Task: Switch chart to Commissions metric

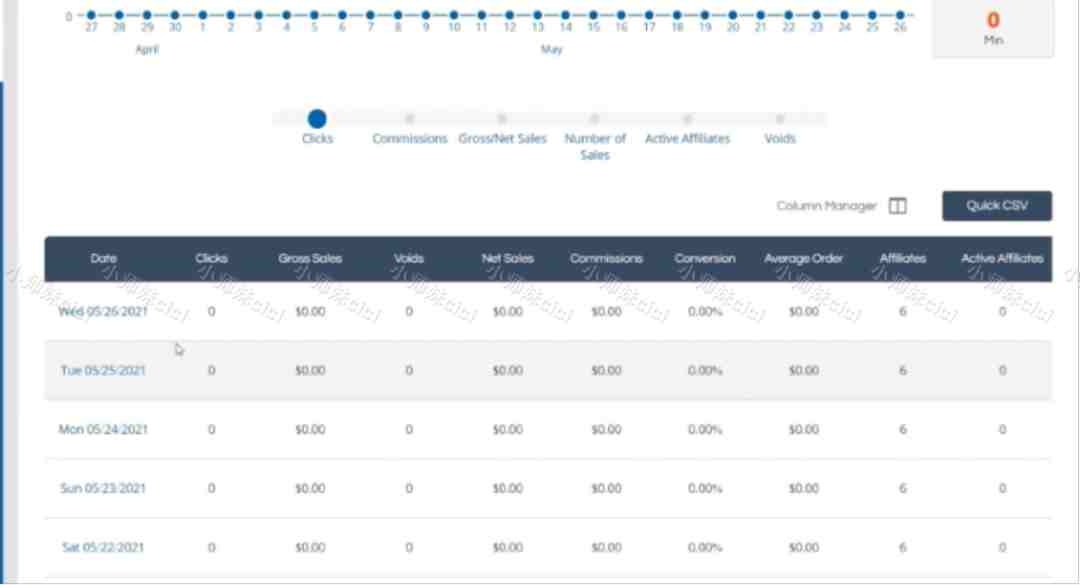Action: point(410,119)
